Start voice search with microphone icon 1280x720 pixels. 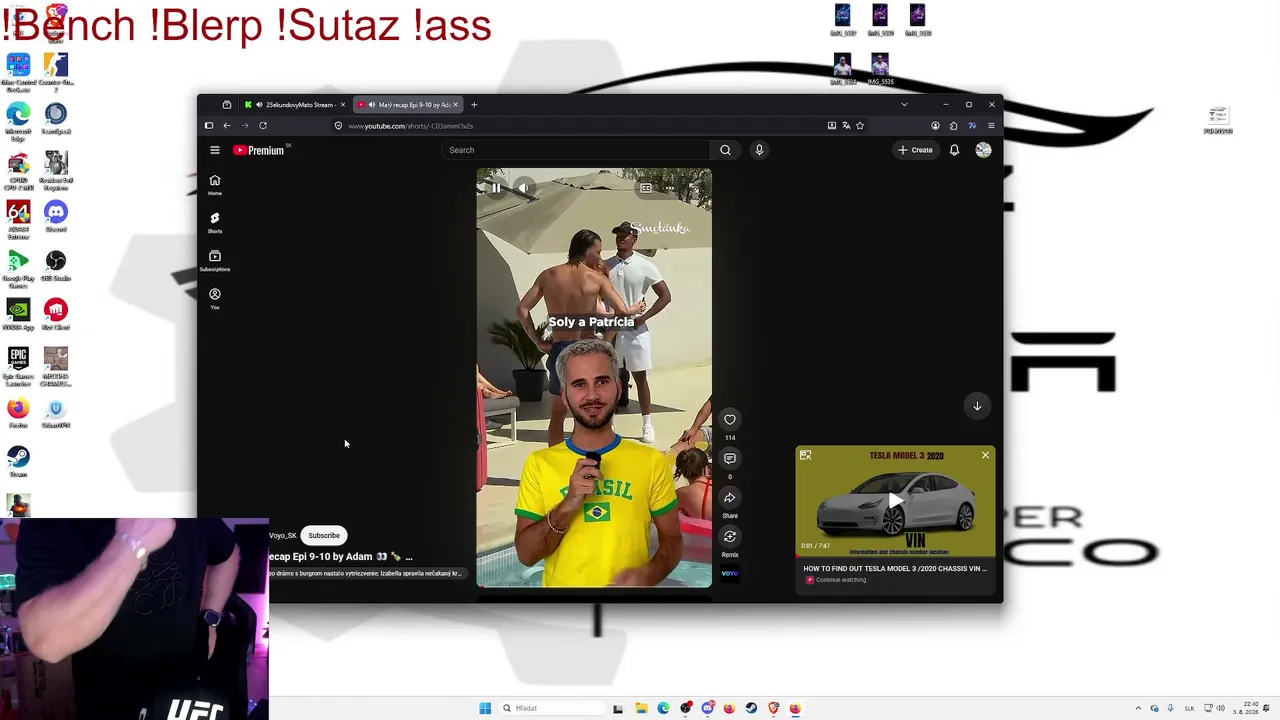759,150
